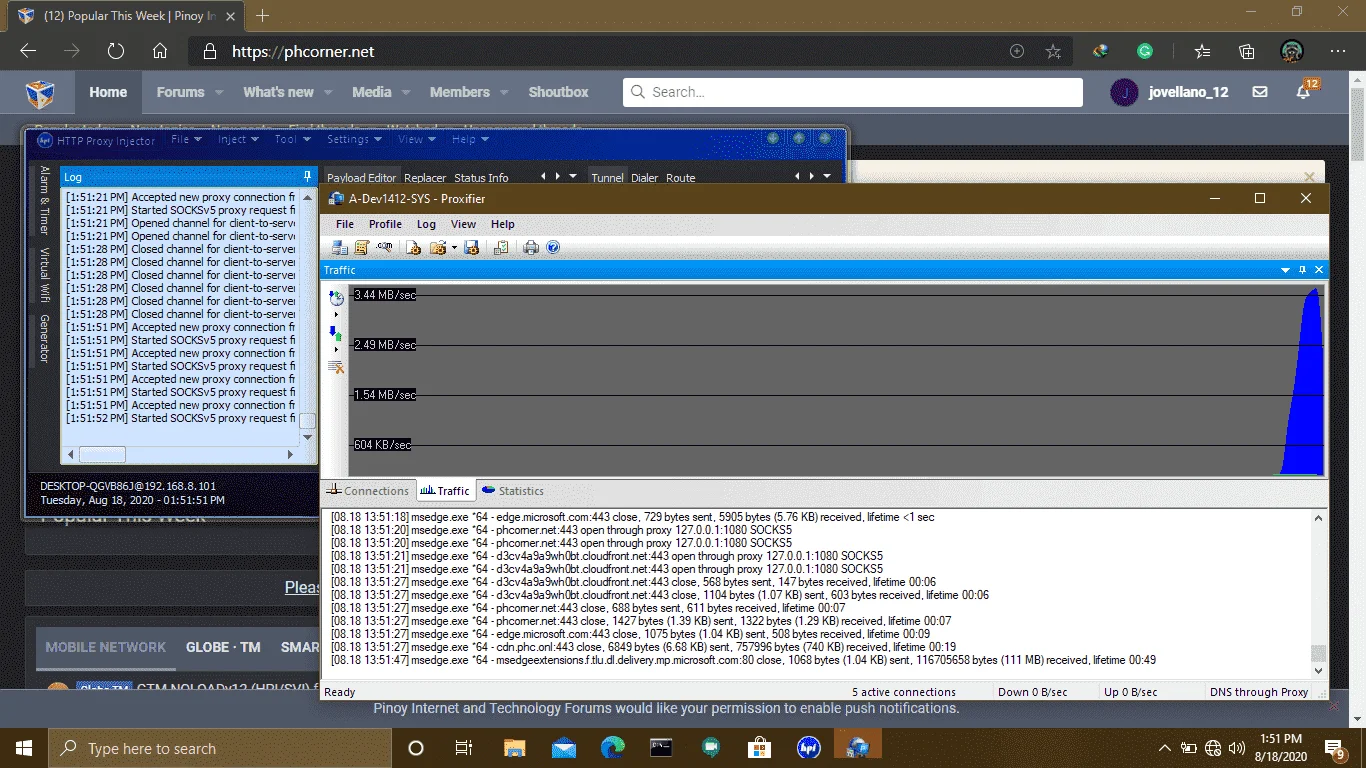Click the clear traffic graph icon

point(336,367)
